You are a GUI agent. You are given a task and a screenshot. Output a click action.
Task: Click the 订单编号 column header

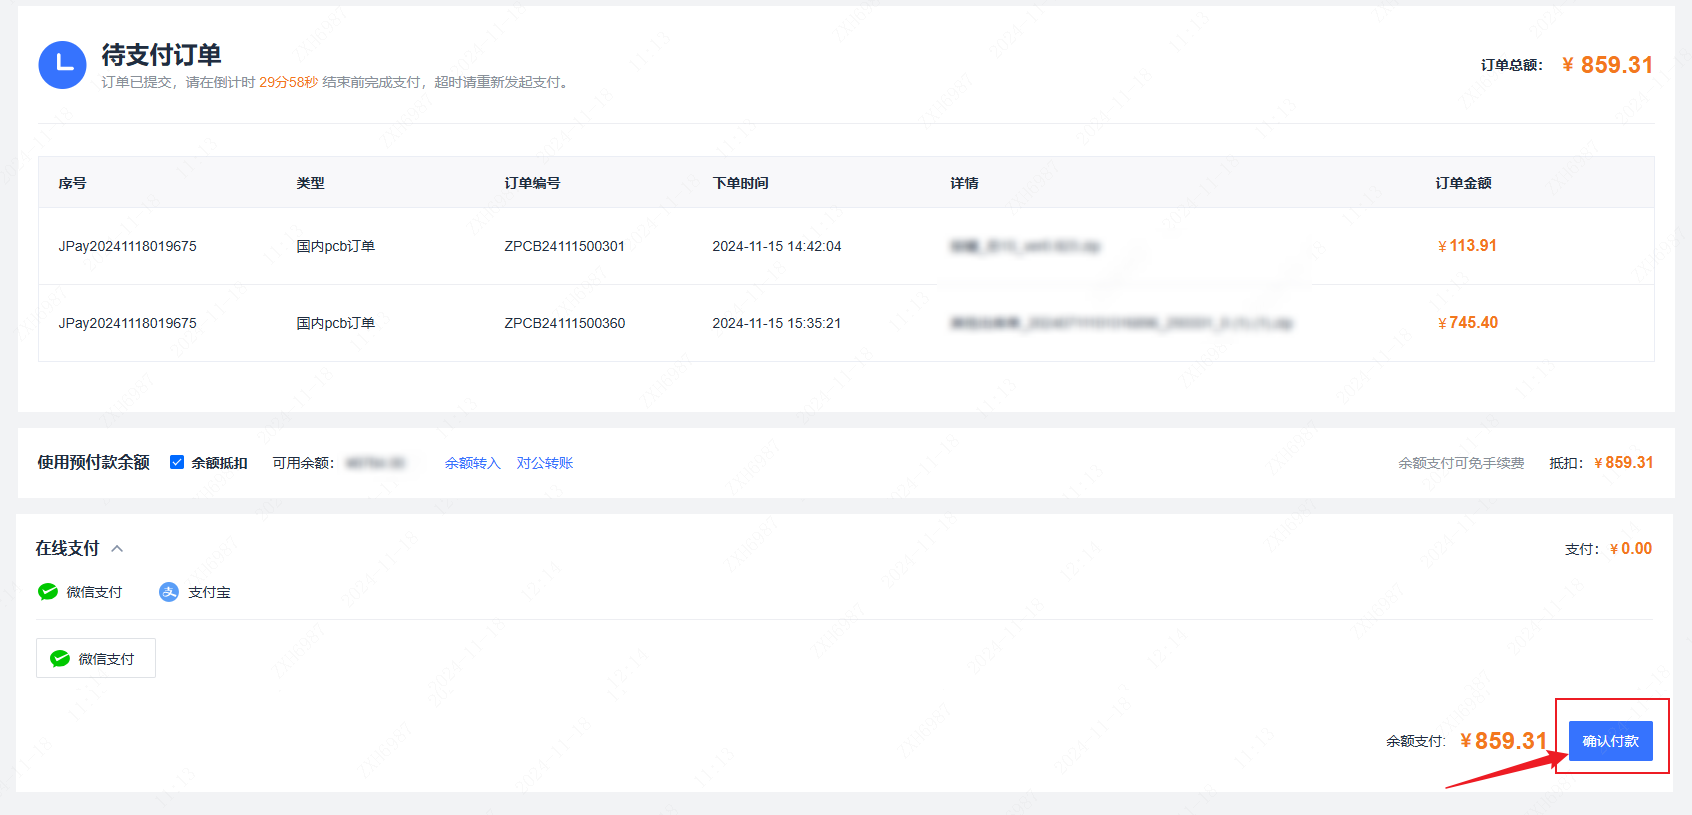pos(532,183)
